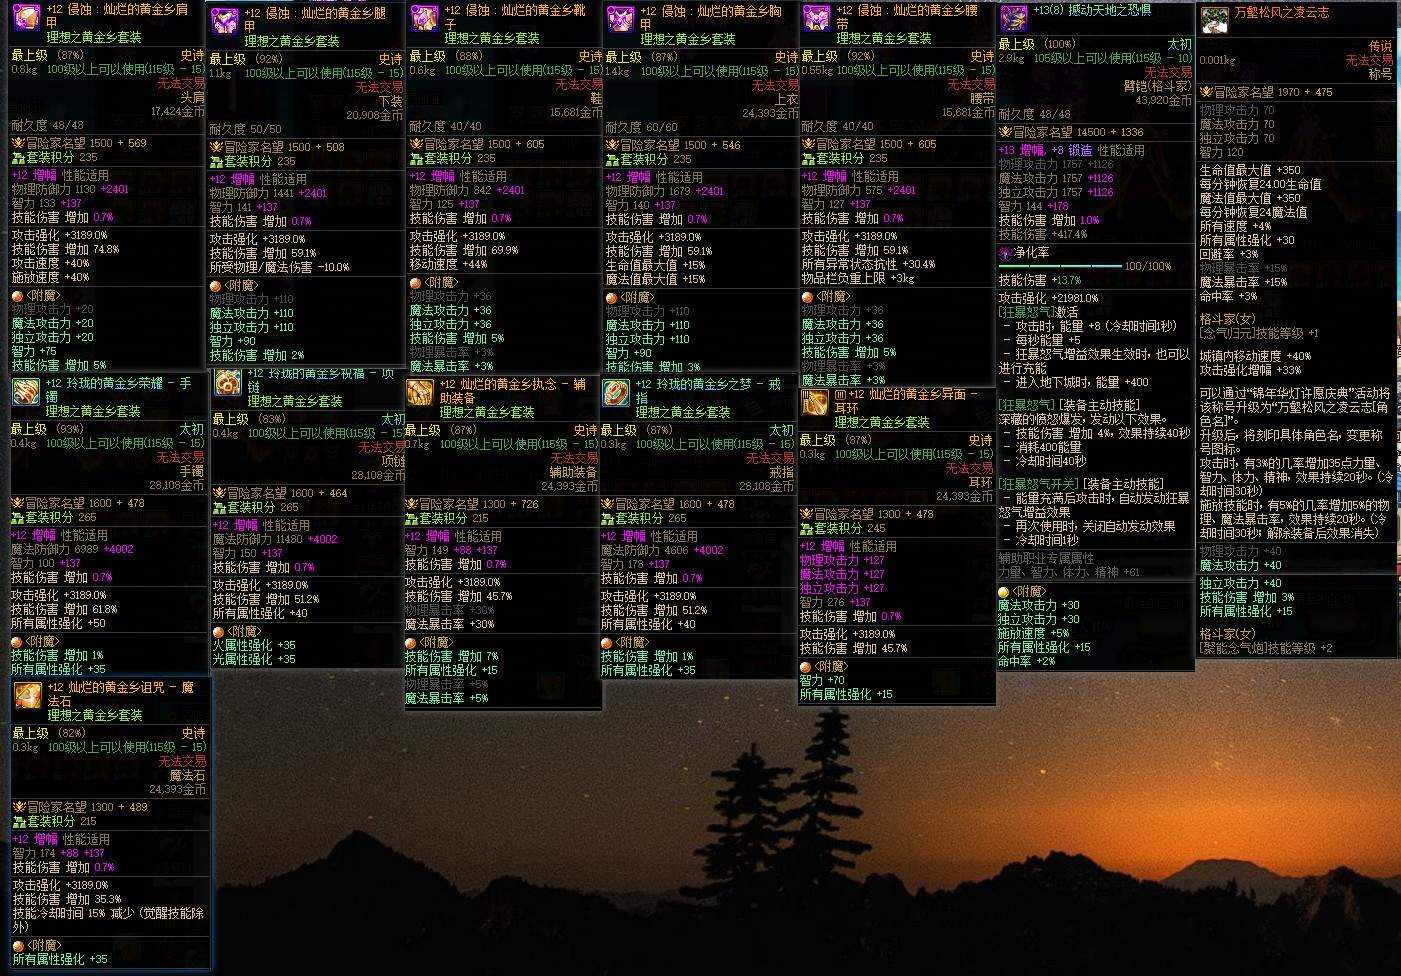Select the 光属性强化 +35 enchant line
Image resolution: width=1401 pixels, height=976 pixels.
[254, 659]
